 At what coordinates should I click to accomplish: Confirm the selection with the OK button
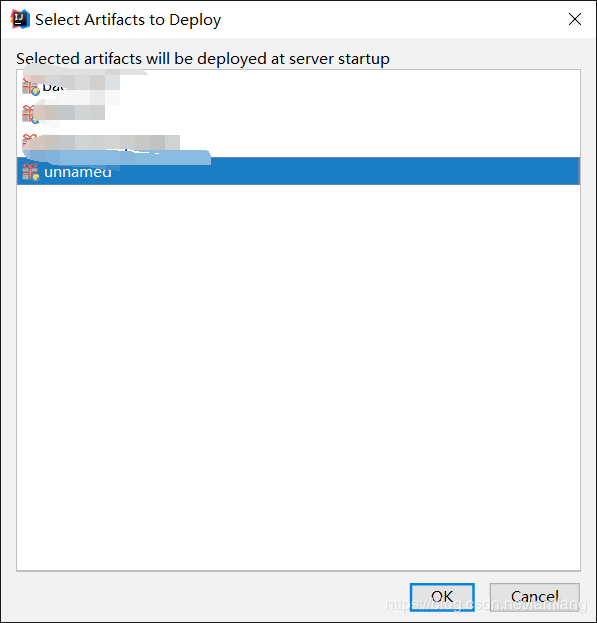[442, 597]
